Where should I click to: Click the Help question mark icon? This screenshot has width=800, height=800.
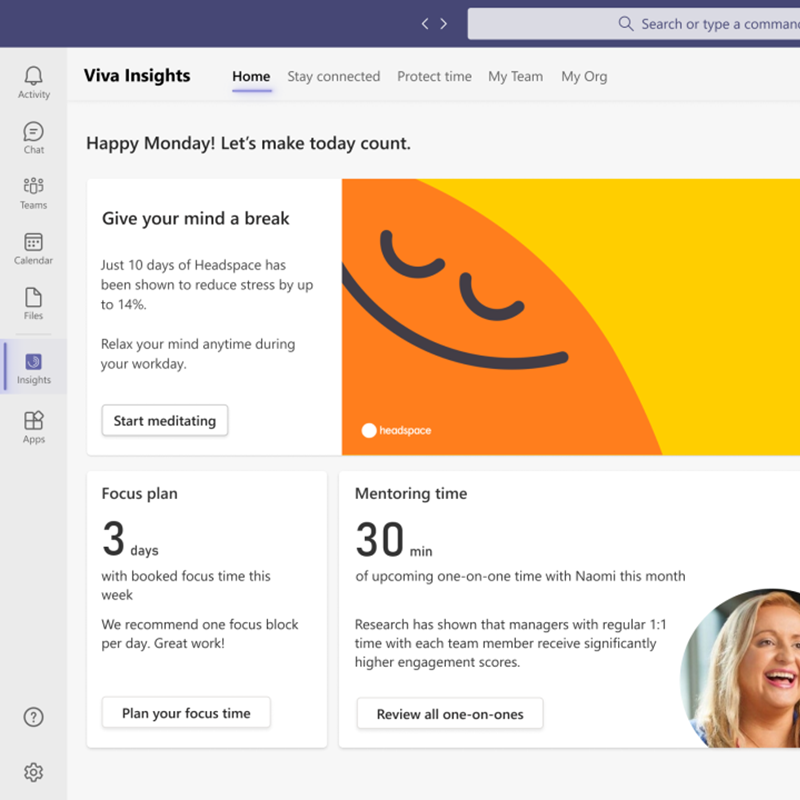coord(34,717)
